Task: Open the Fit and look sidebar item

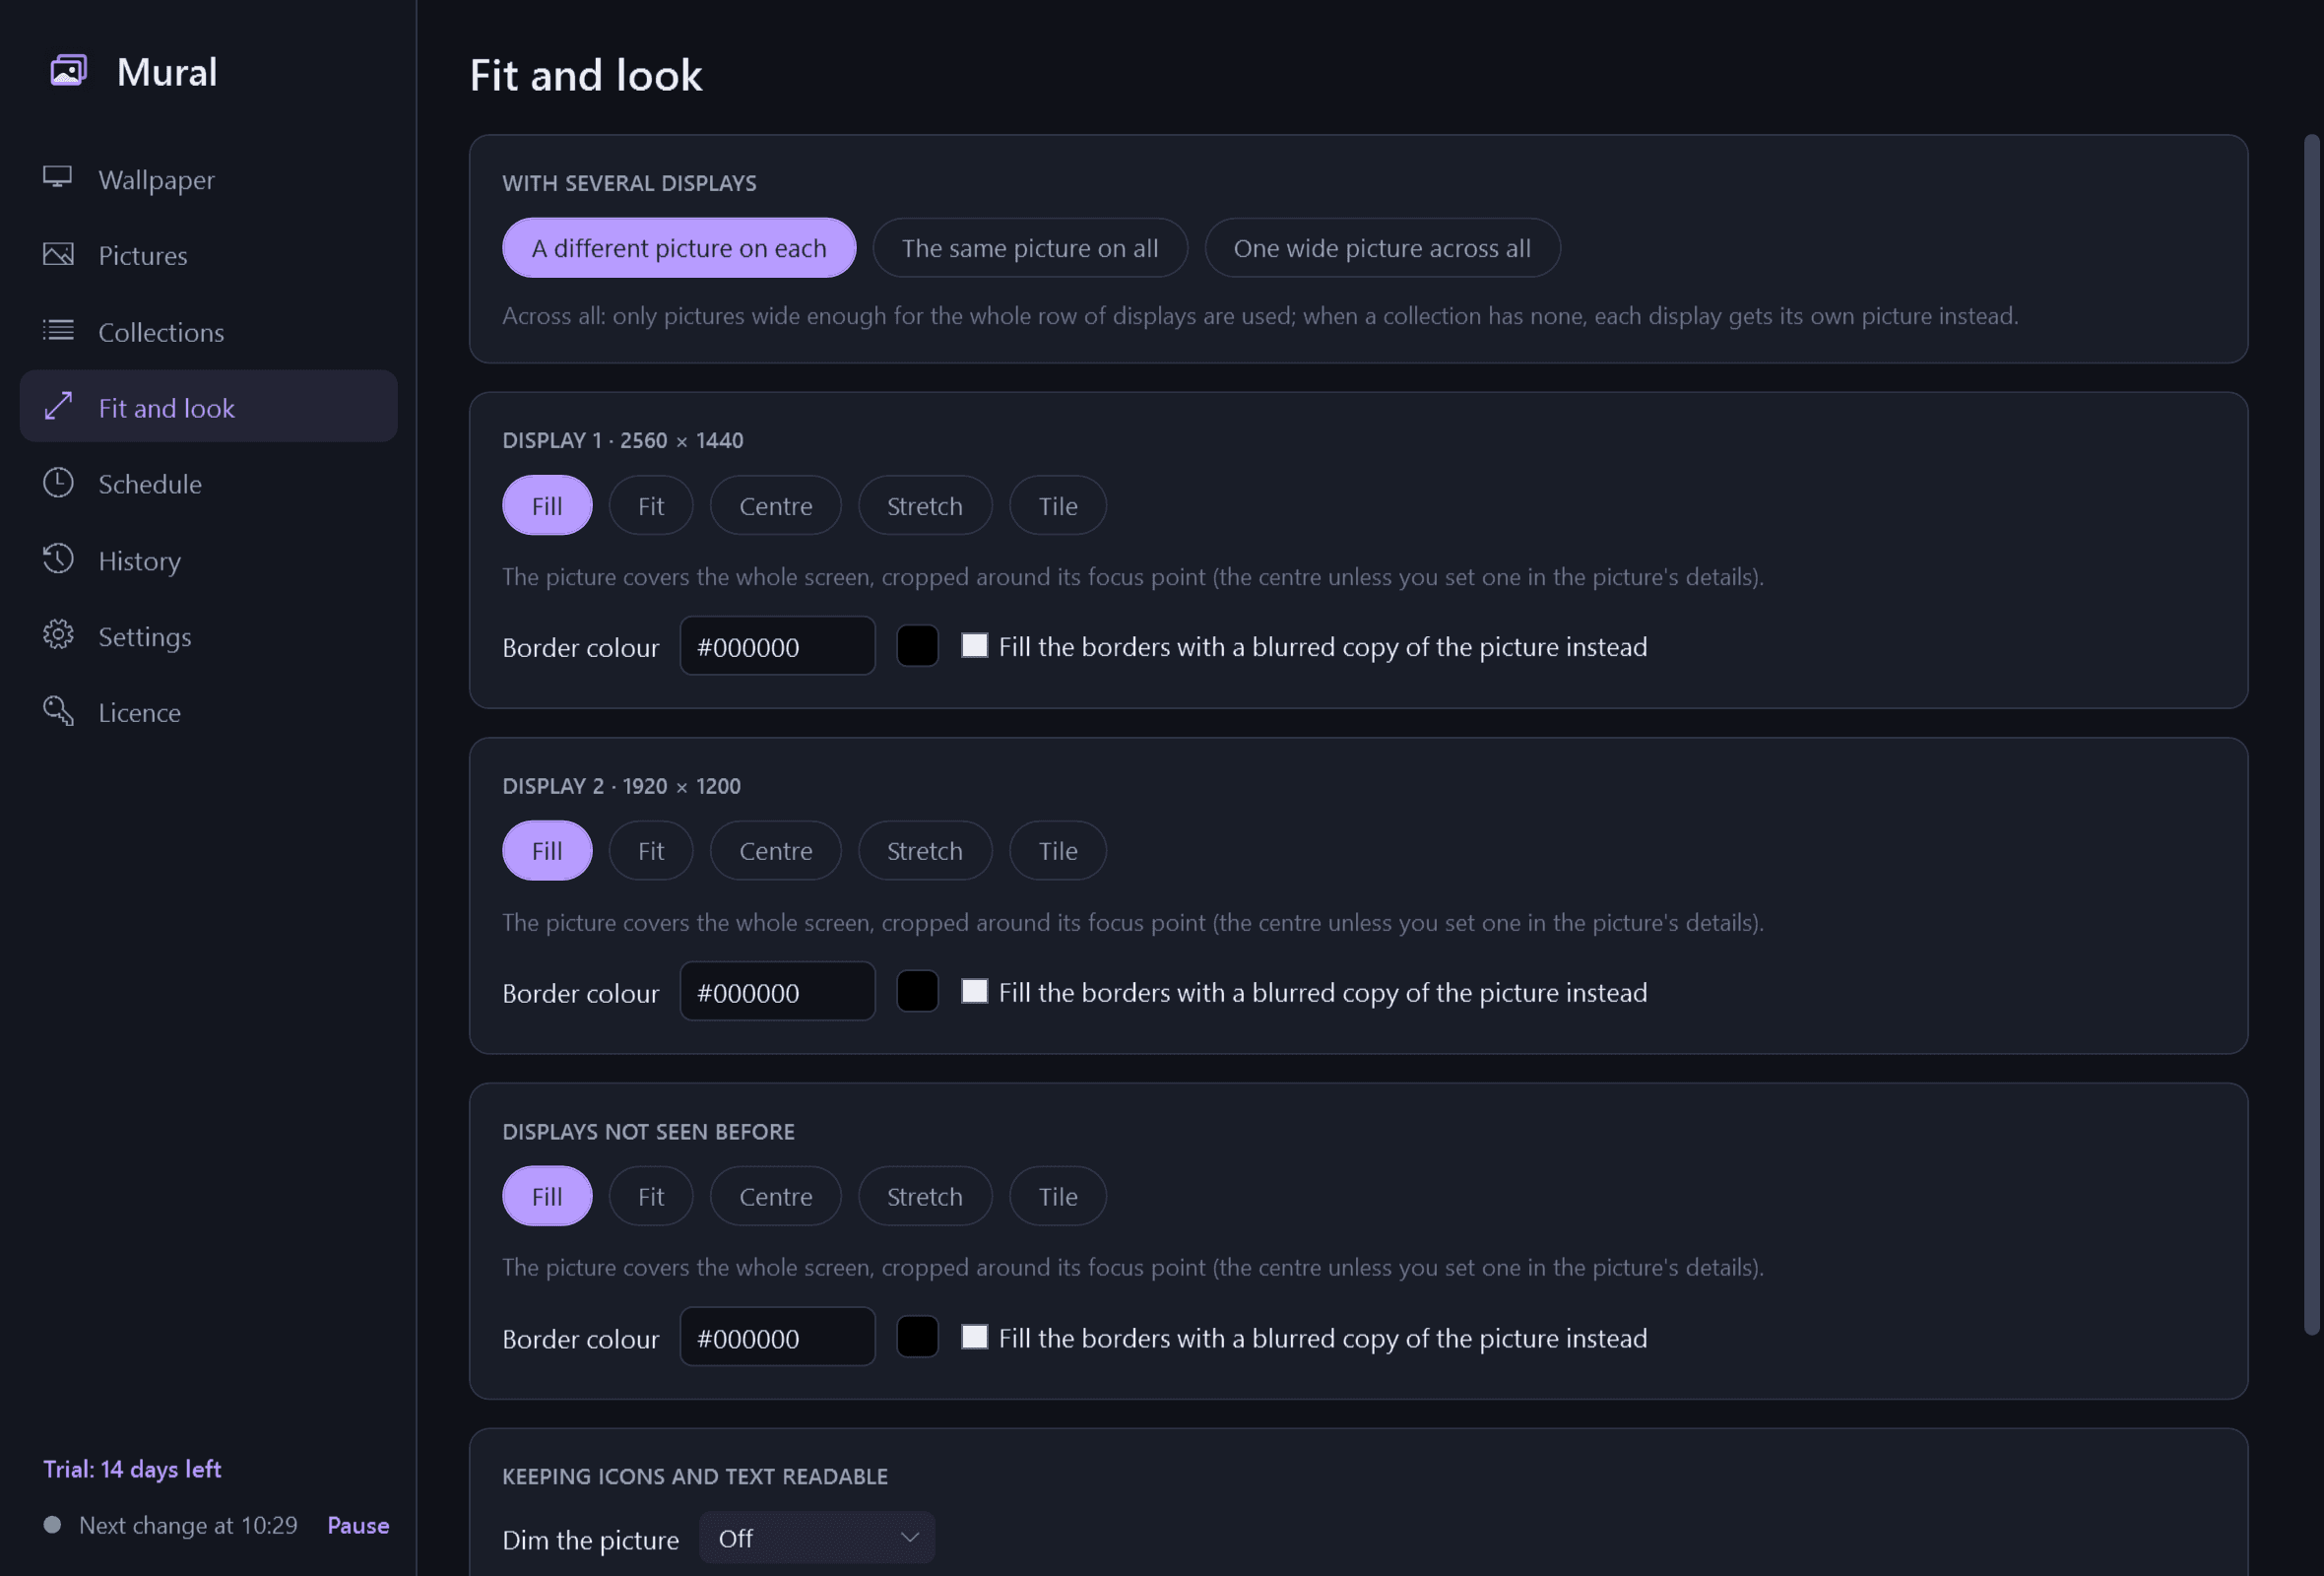Action: tap(208, 407)
